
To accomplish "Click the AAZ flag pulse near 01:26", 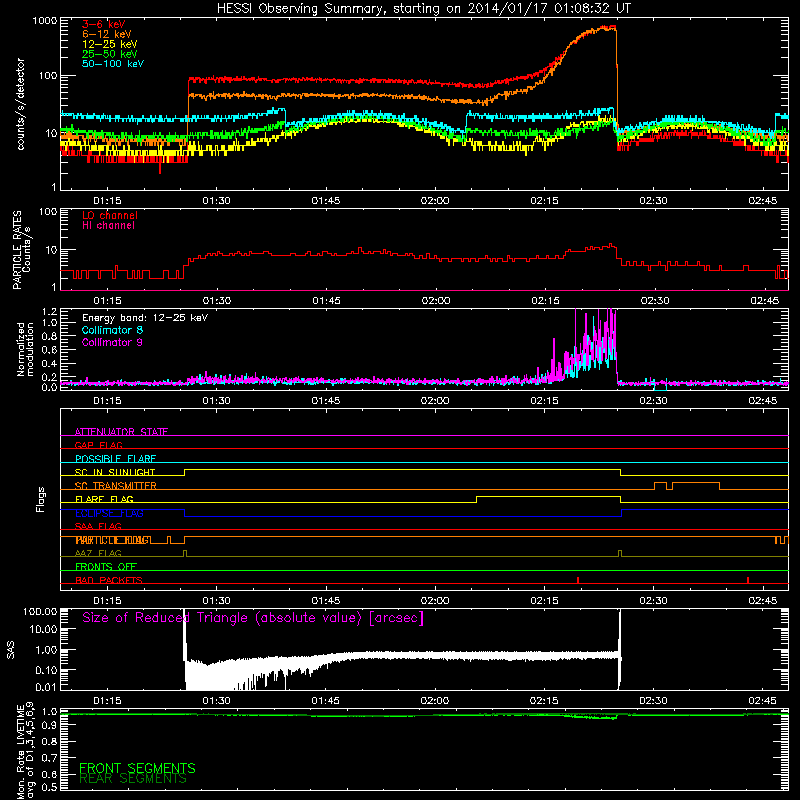I will click(x=185, y=553).
